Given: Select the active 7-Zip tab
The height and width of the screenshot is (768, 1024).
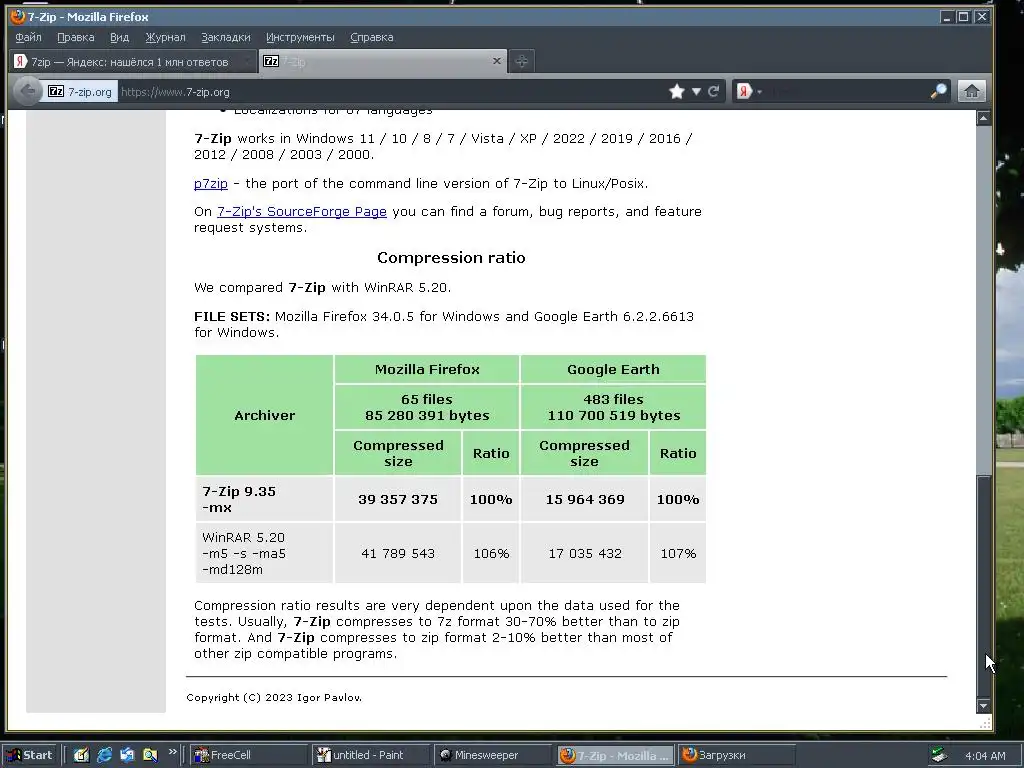Looking at the screenshot, I should click(383, 61).
